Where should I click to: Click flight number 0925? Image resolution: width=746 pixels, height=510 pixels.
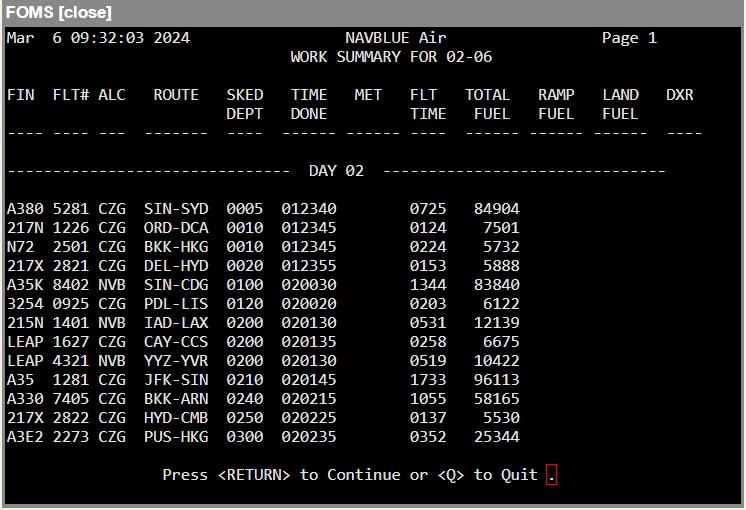pyautogui.click(x=70, y=304)
